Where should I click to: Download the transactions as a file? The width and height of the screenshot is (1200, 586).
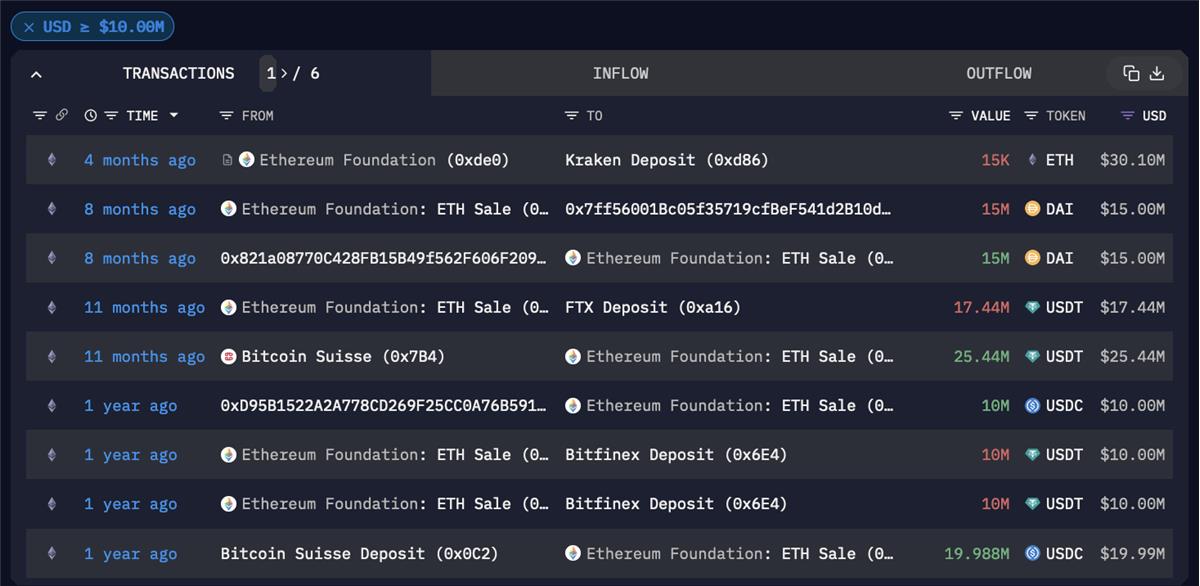(x=1157, y=74)
